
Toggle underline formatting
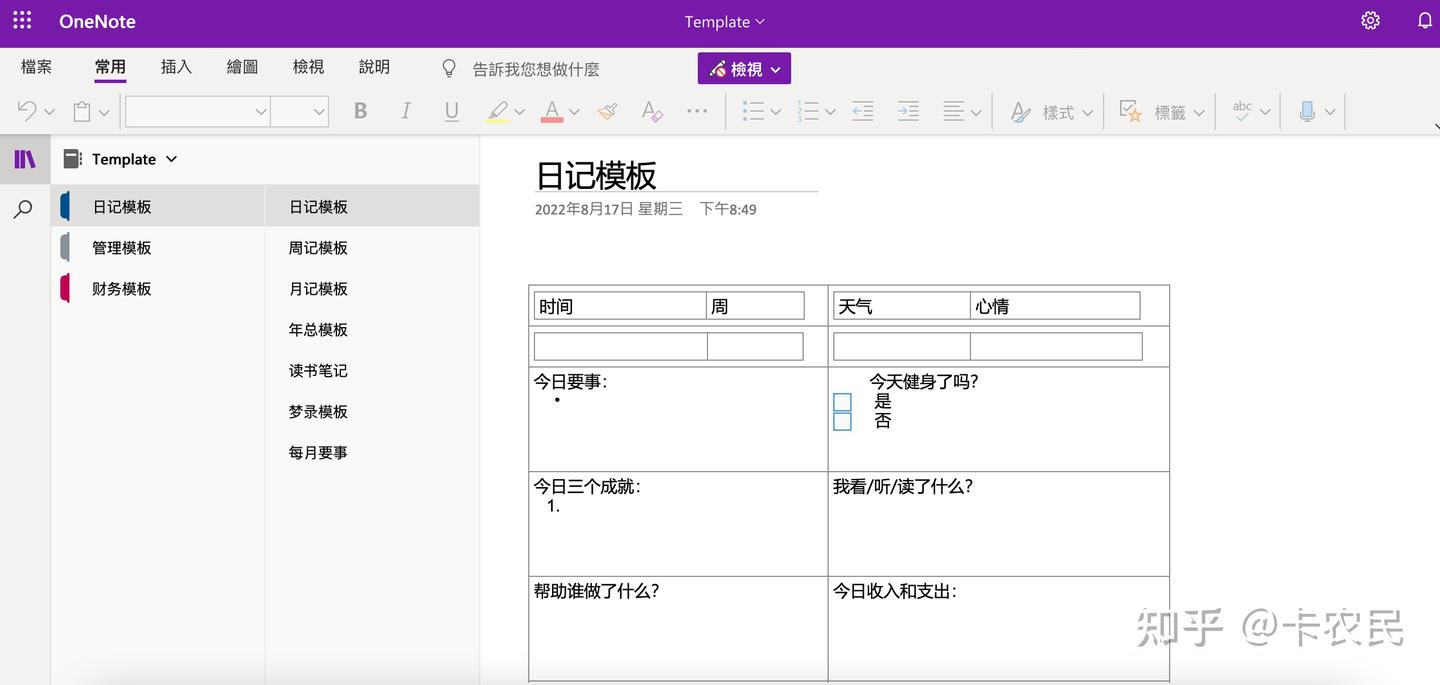[x=452, y=112]
